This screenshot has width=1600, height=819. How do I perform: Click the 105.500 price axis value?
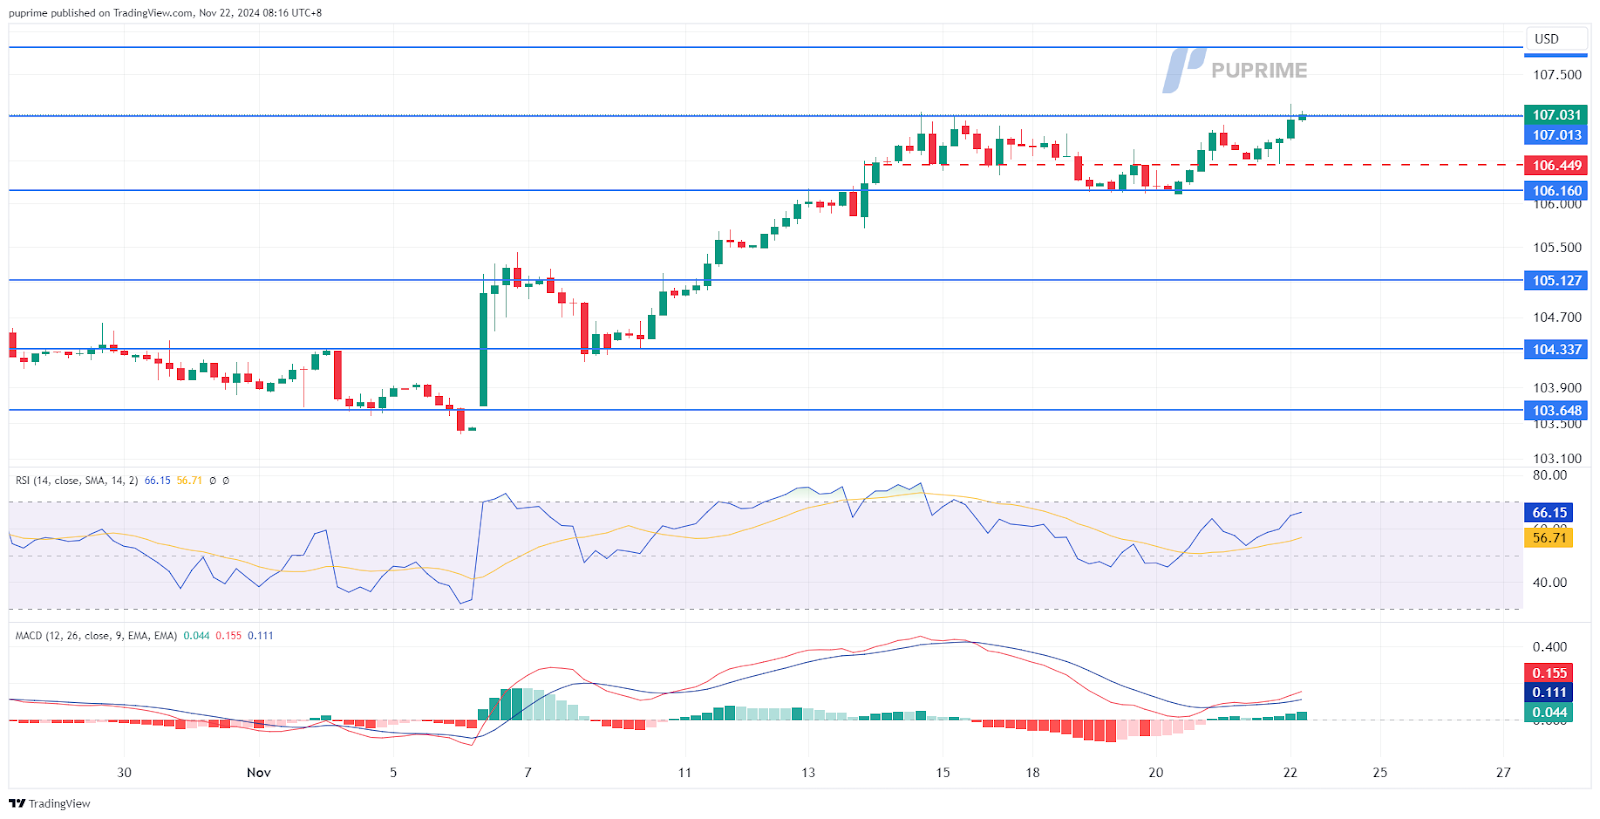1557,248
